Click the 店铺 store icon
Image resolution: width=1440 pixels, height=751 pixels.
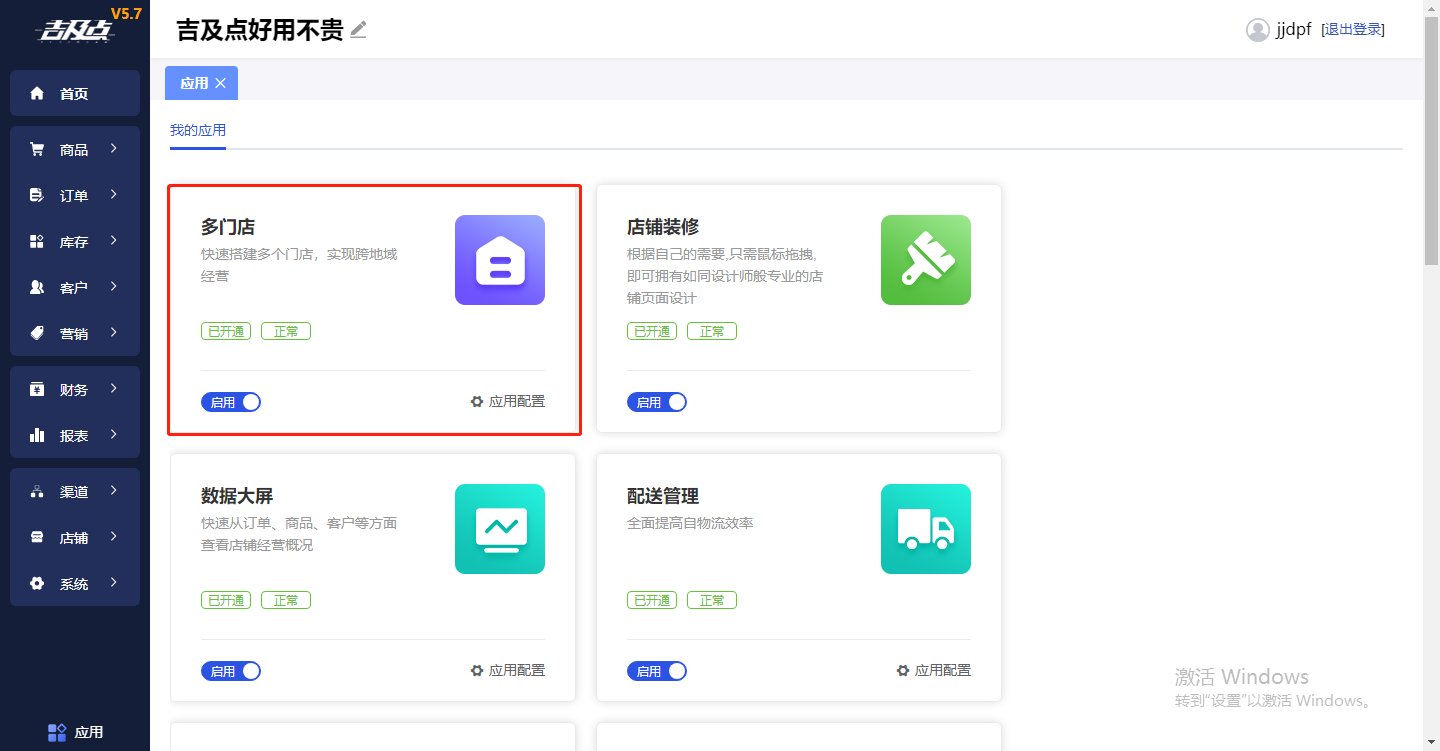point(37,537)
